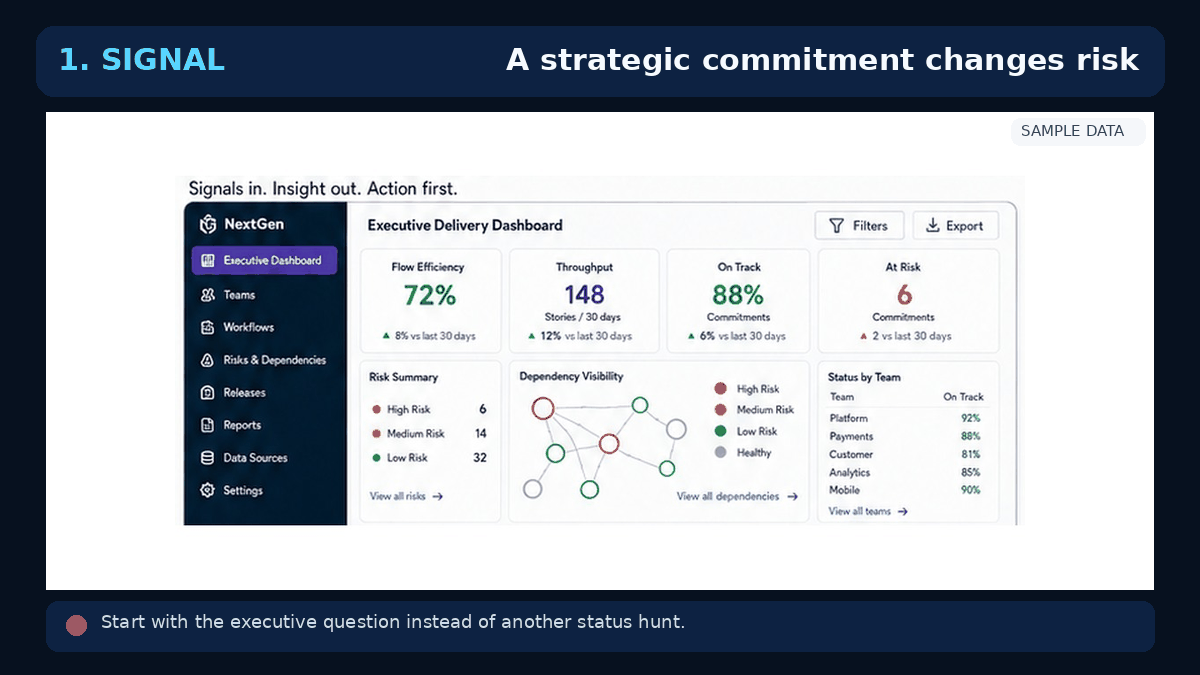1200x675 pixels.
Task: Click the Filters button
Action: (859, 226)
